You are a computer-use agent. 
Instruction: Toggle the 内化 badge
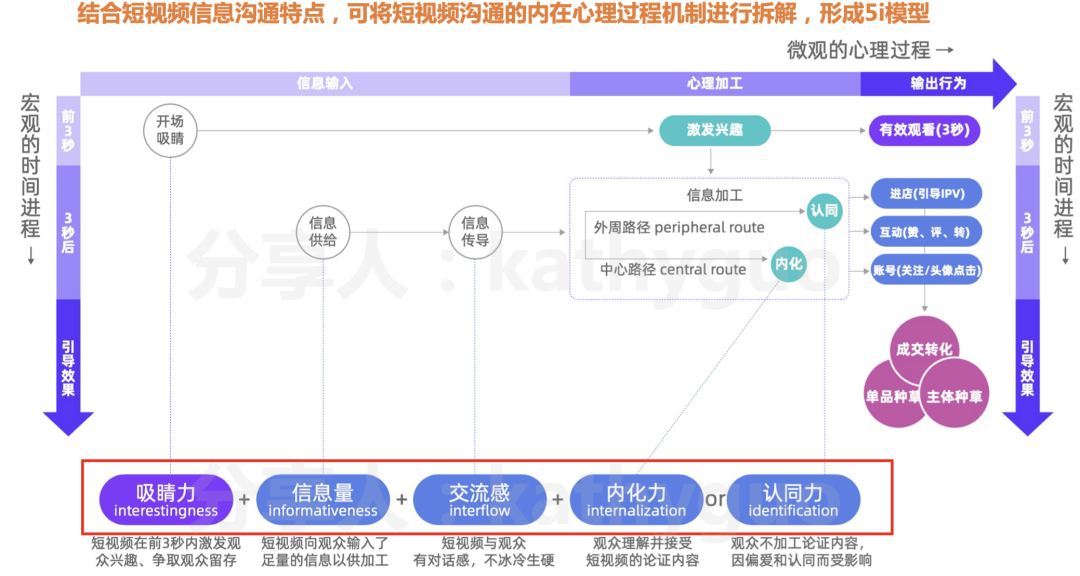pyautogui.click(x=788, y=265)
